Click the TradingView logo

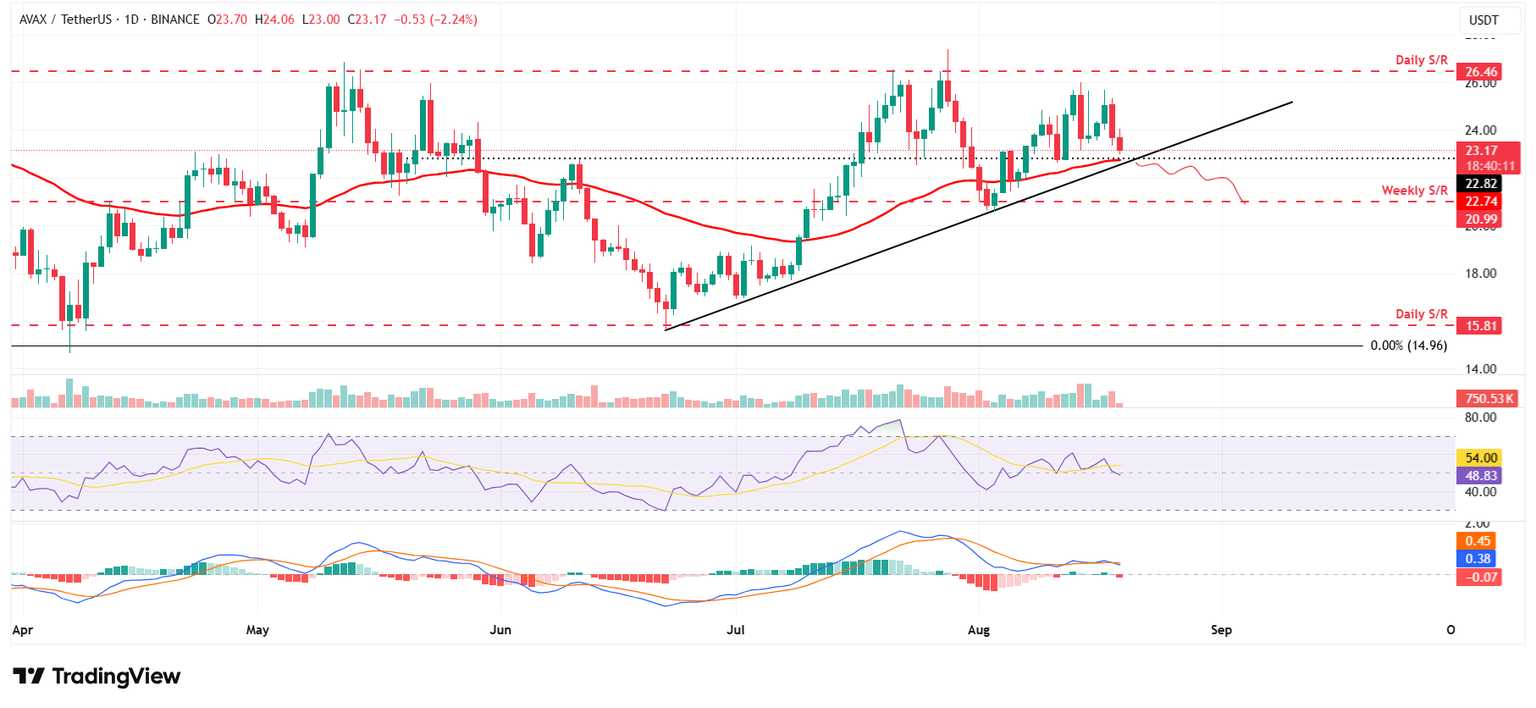[x=94, y=676]
